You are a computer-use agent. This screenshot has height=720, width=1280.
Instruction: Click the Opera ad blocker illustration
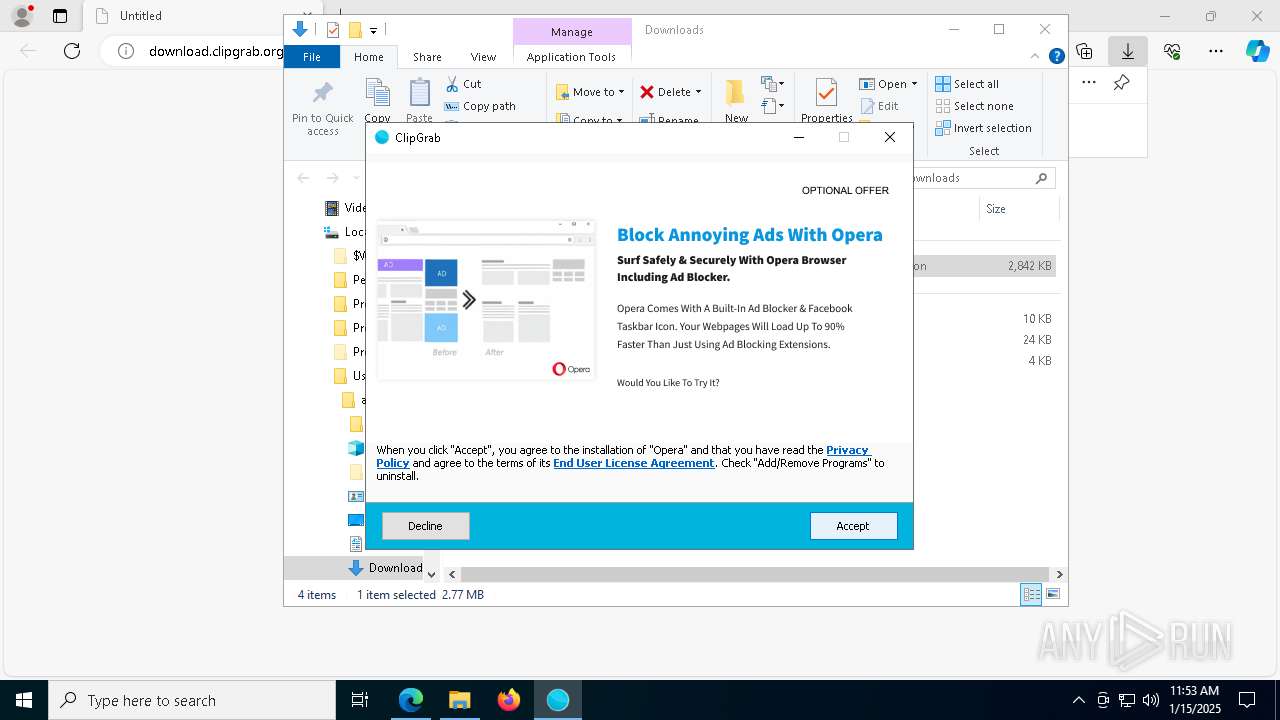click(486, 300)
